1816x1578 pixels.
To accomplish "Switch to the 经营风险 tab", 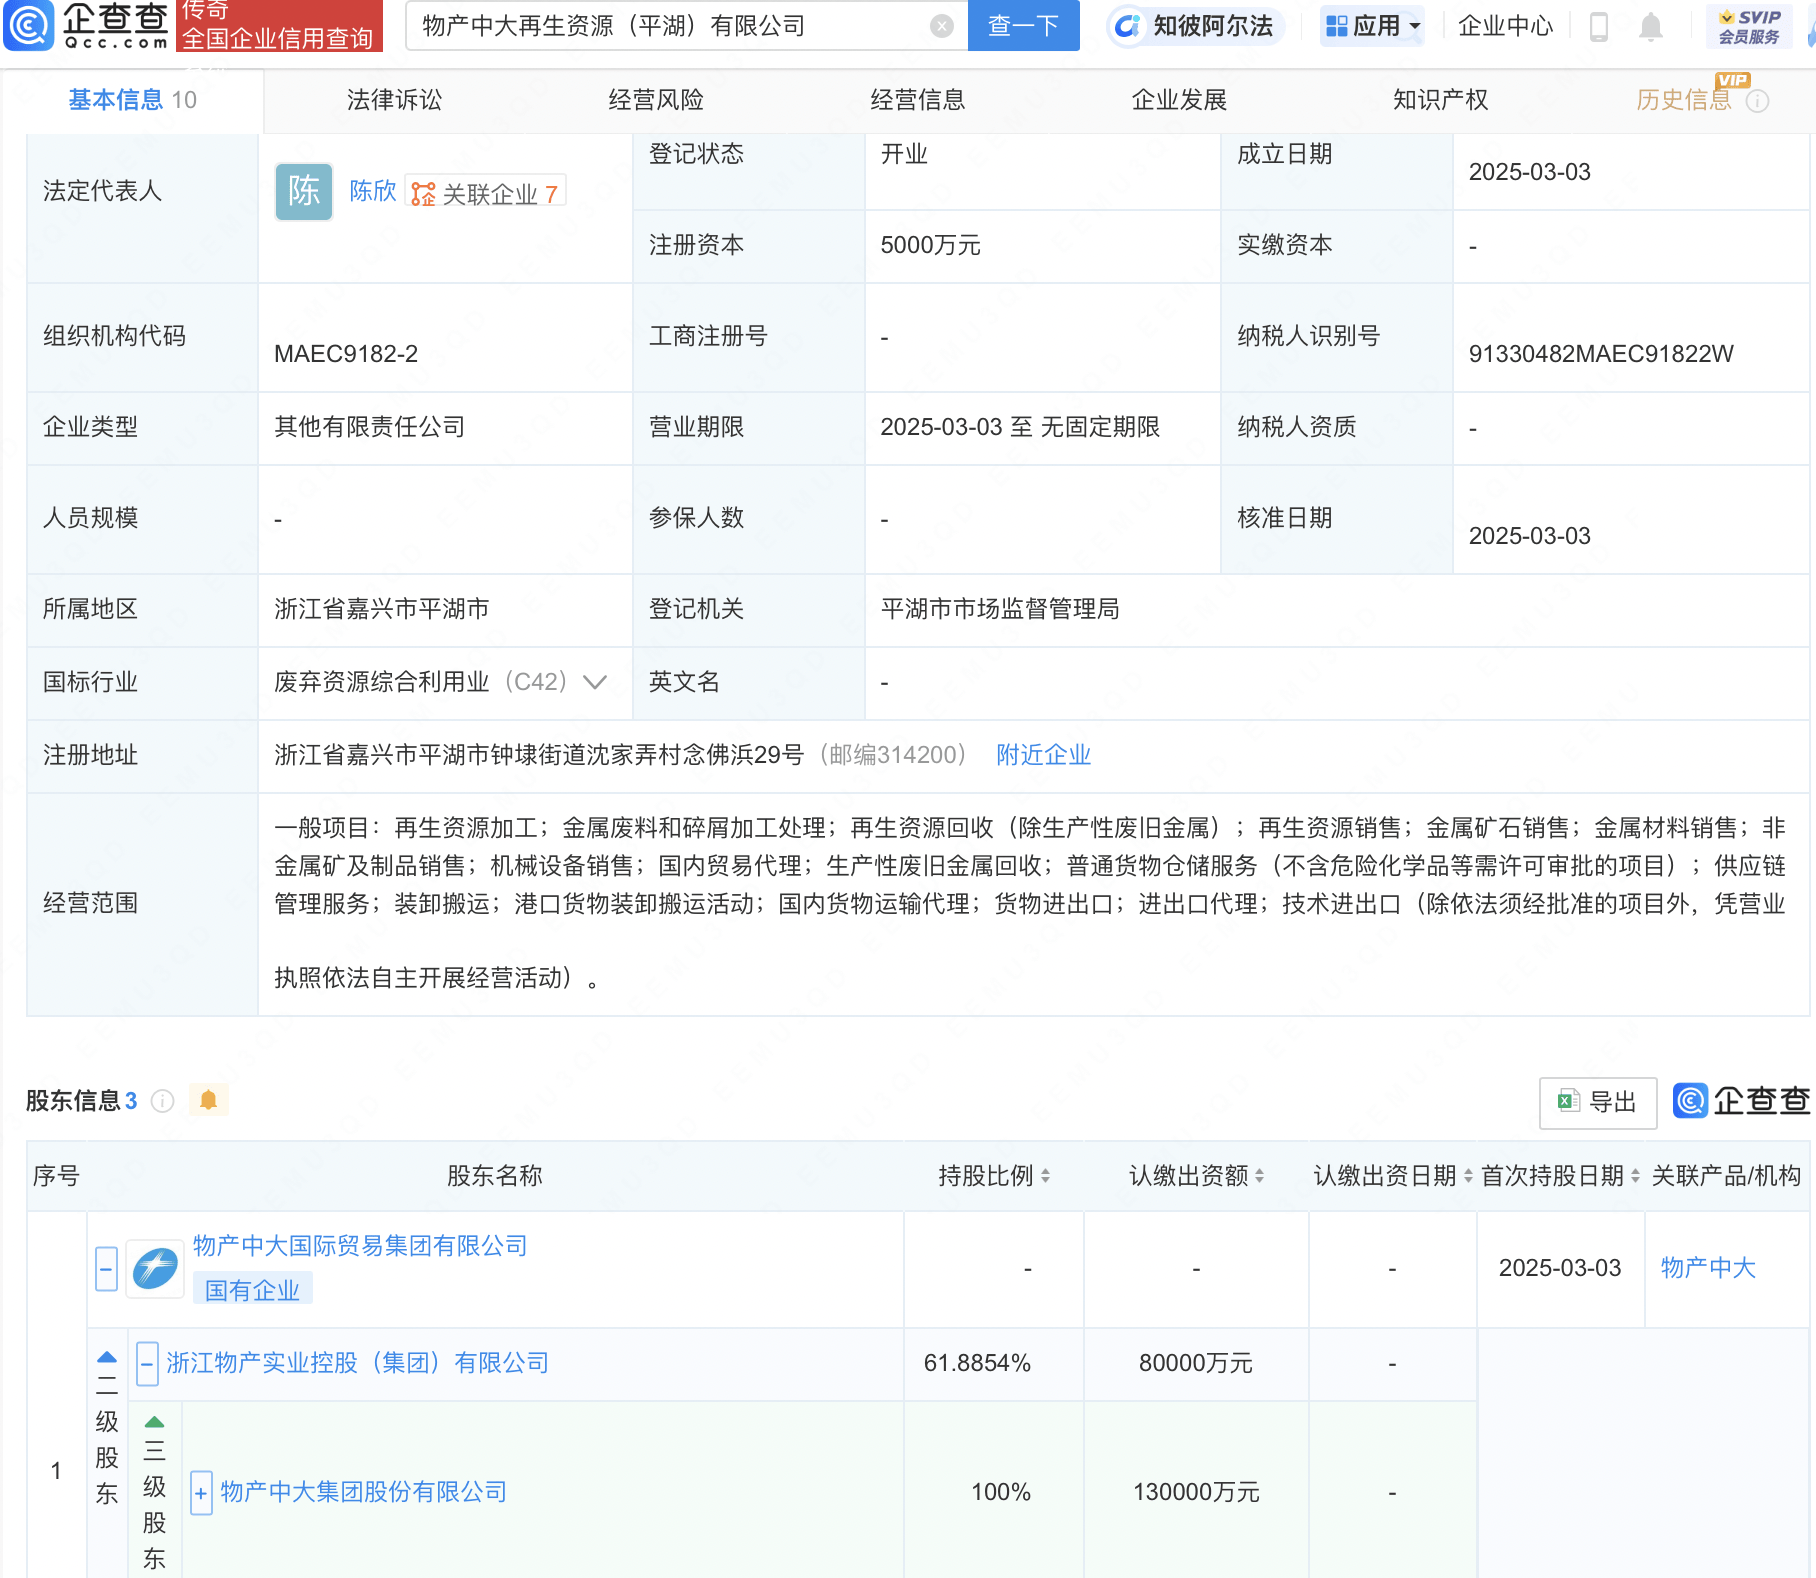I will [x=657, y=100].
